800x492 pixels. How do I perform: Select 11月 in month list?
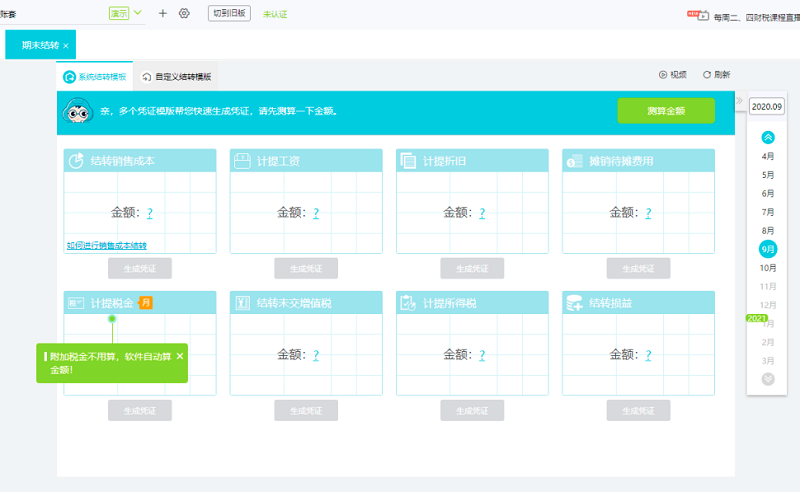click(768, 286)
